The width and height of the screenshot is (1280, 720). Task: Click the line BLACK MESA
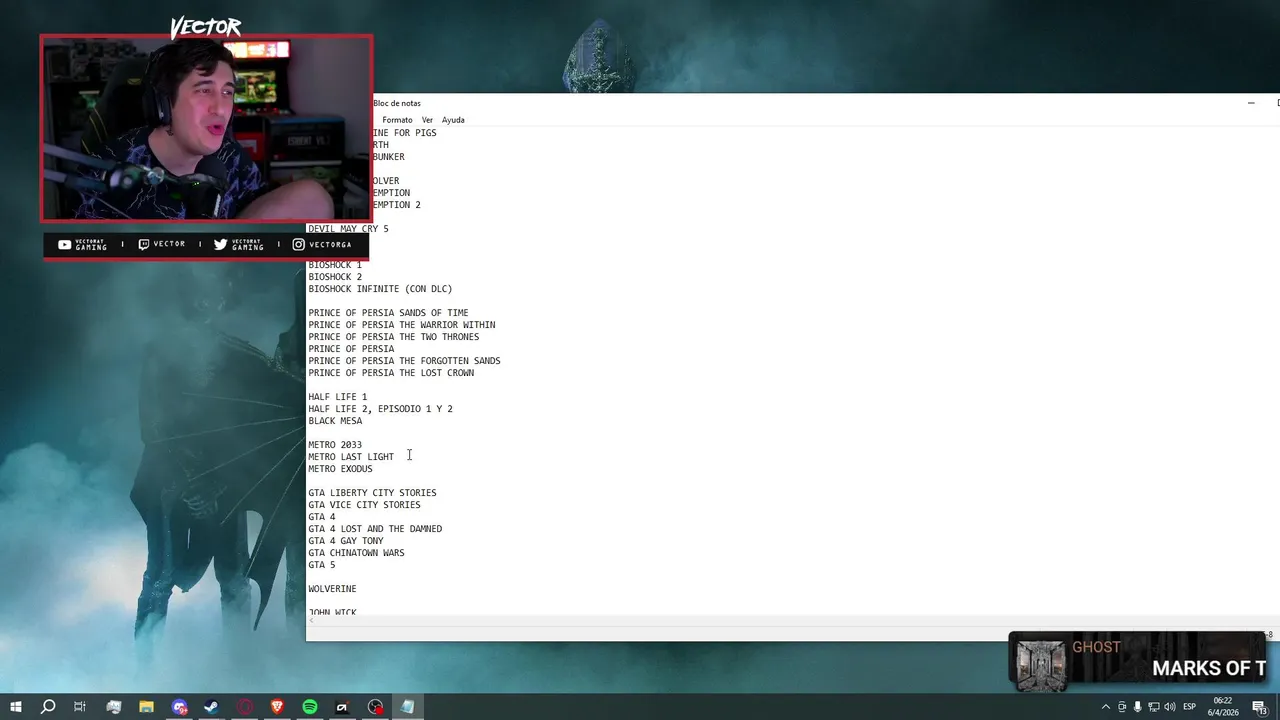point(335,421)
